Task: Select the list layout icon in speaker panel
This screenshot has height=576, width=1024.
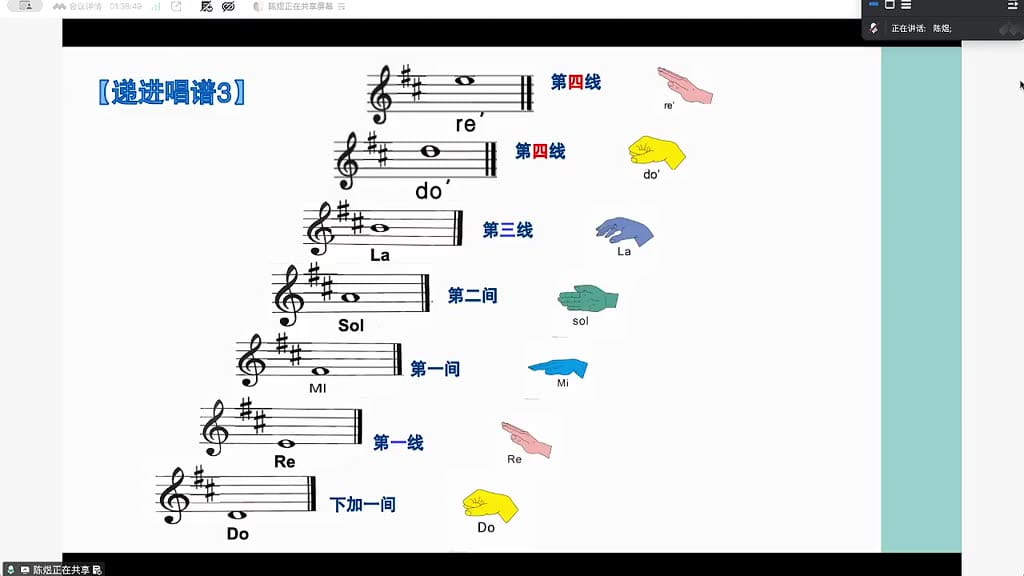Action: [906, 5]
